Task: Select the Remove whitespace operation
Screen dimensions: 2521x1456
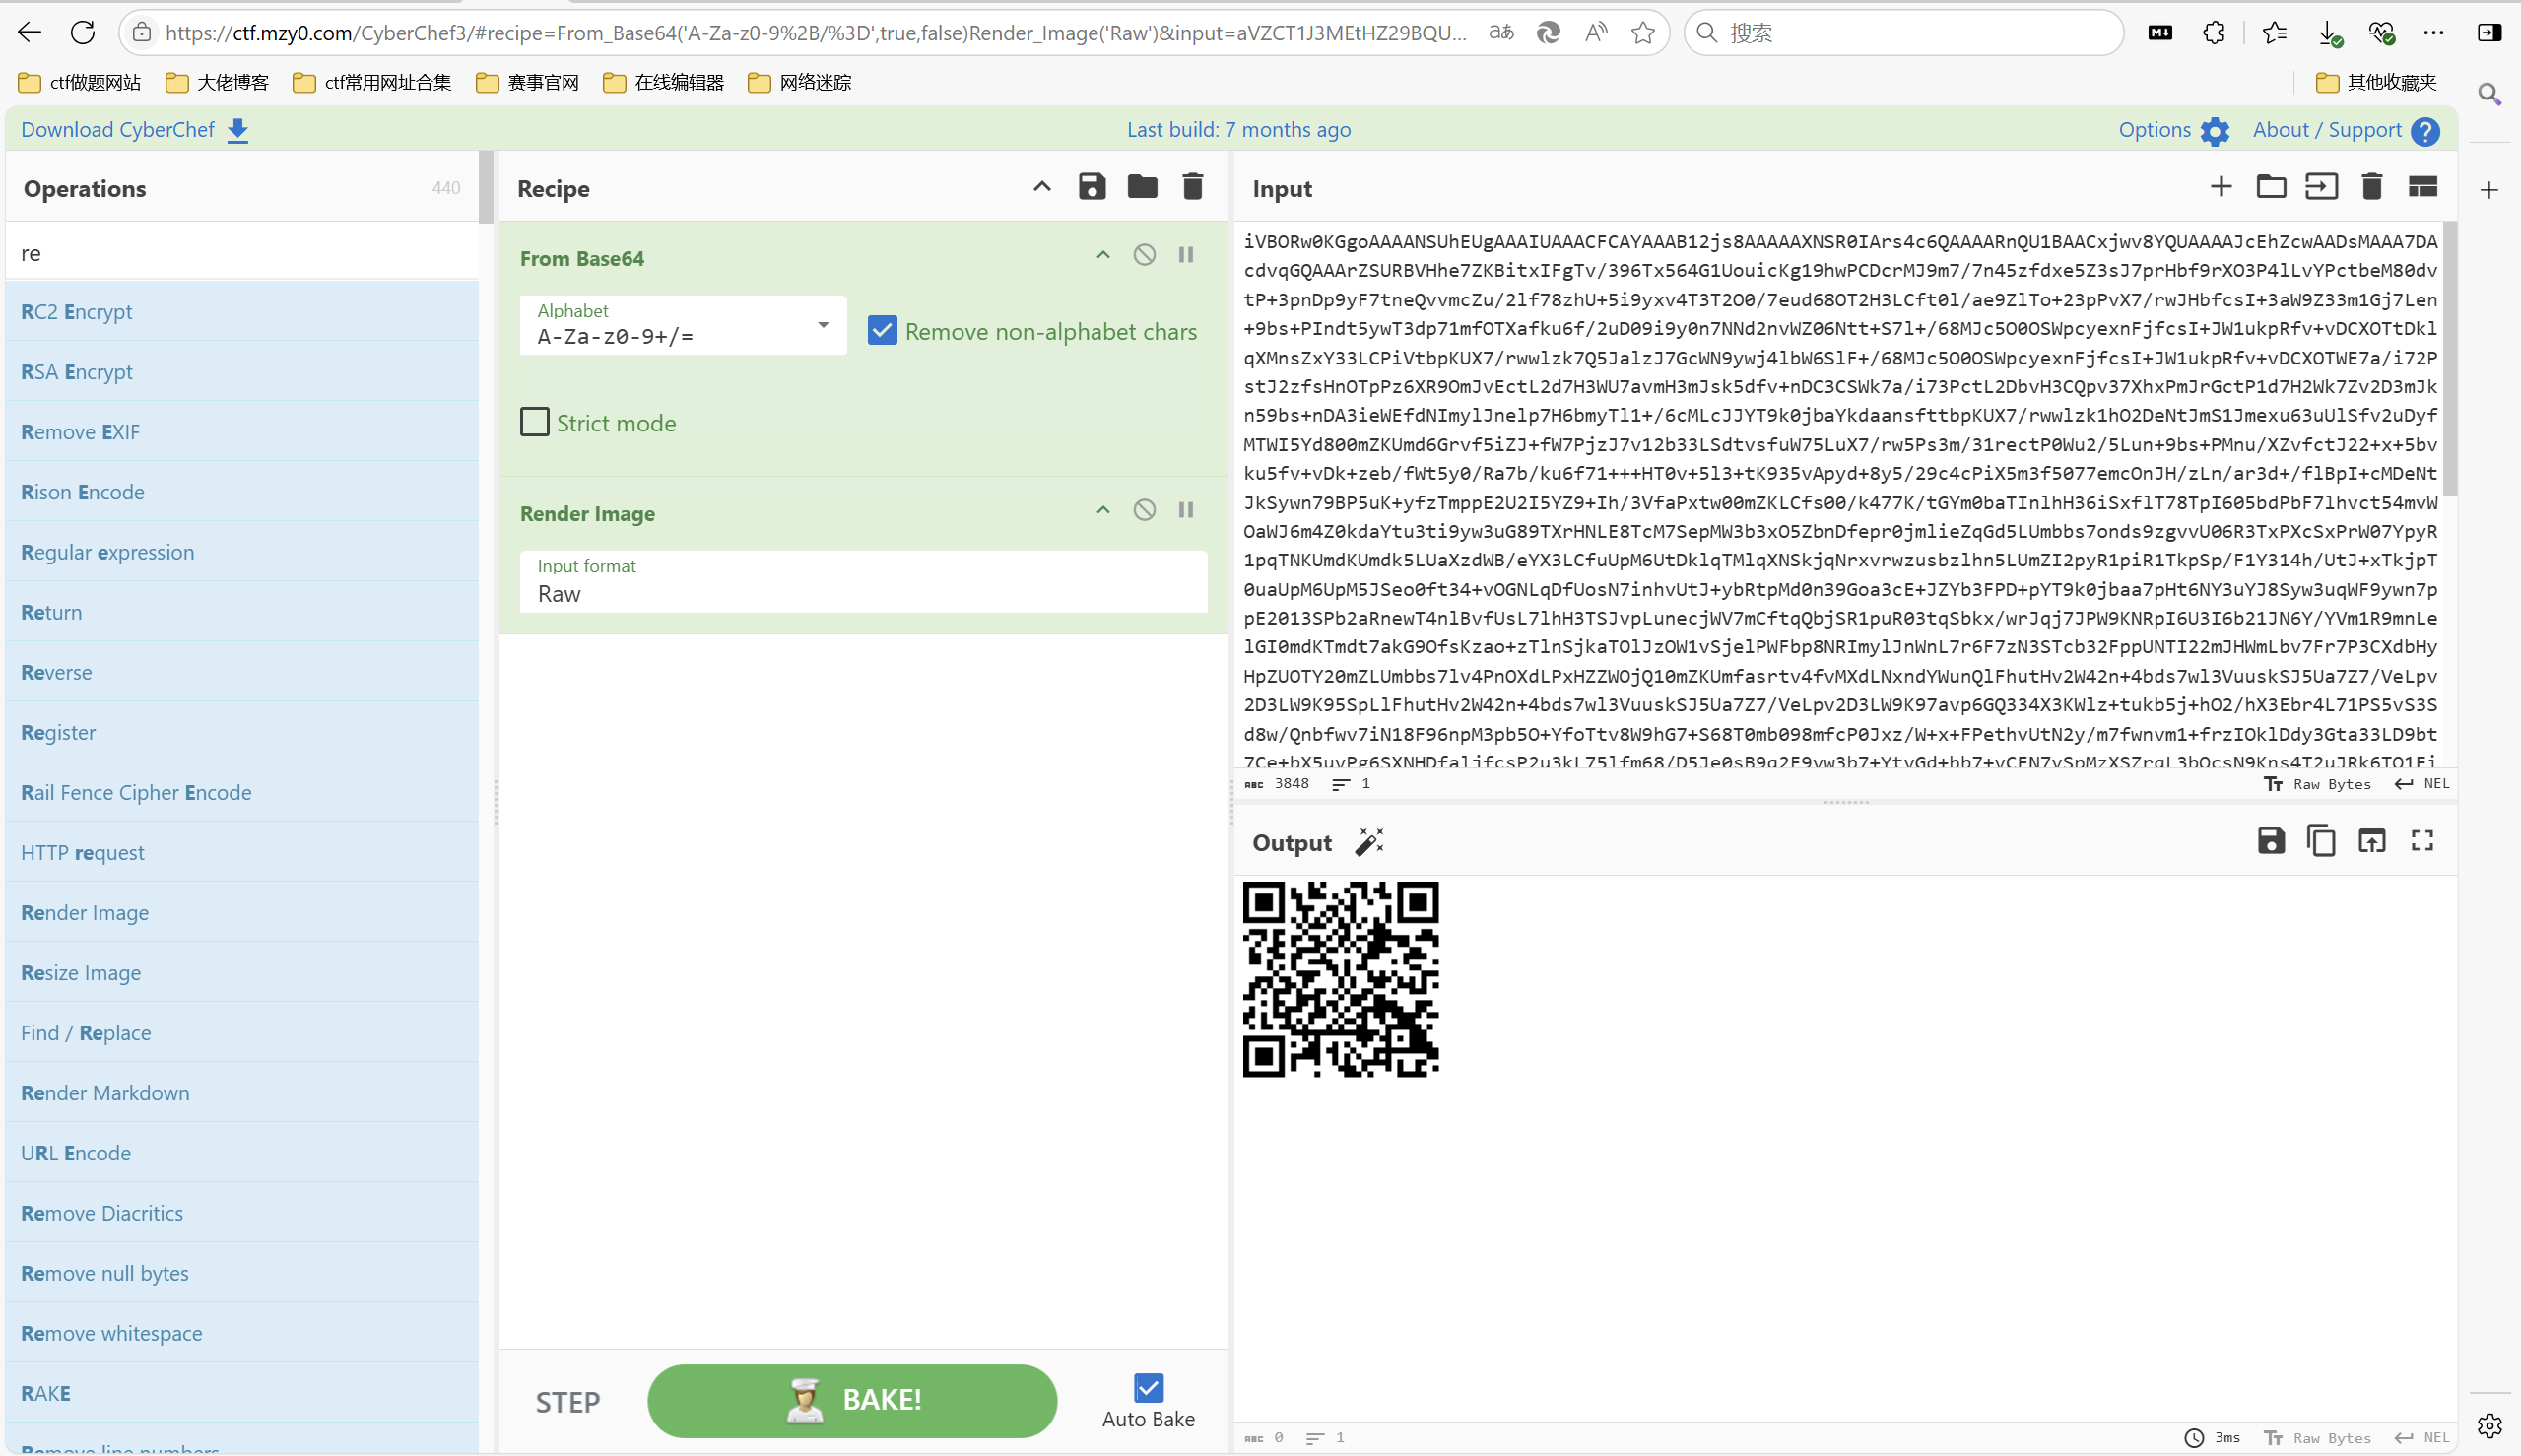Action: tap(242, 1333)
